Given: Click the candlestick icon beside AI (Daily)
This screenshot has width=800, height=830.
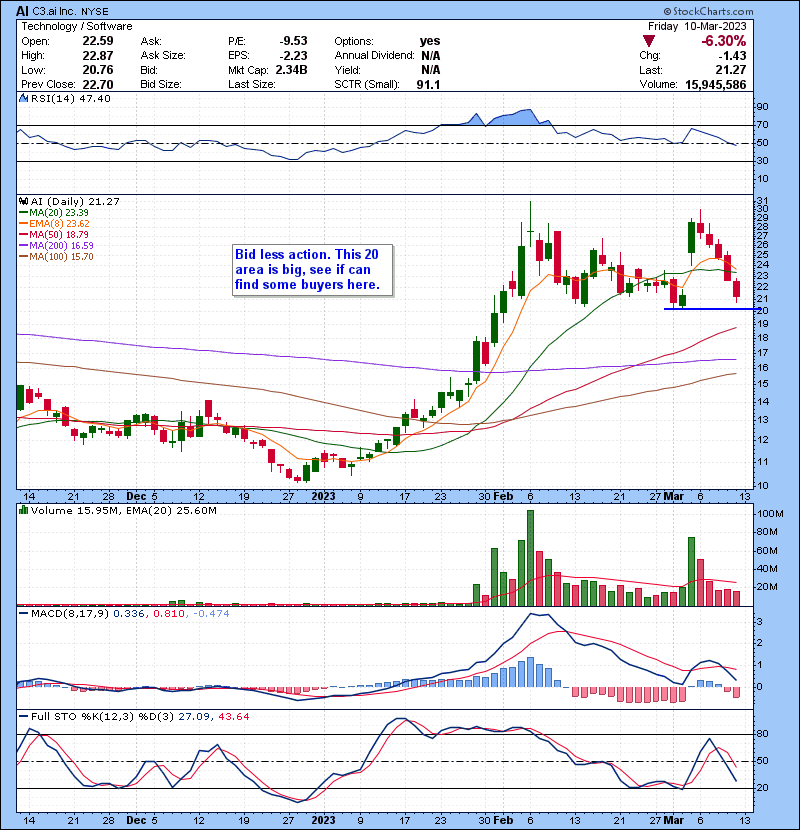Looking at the screenshot, I should 23,201.
